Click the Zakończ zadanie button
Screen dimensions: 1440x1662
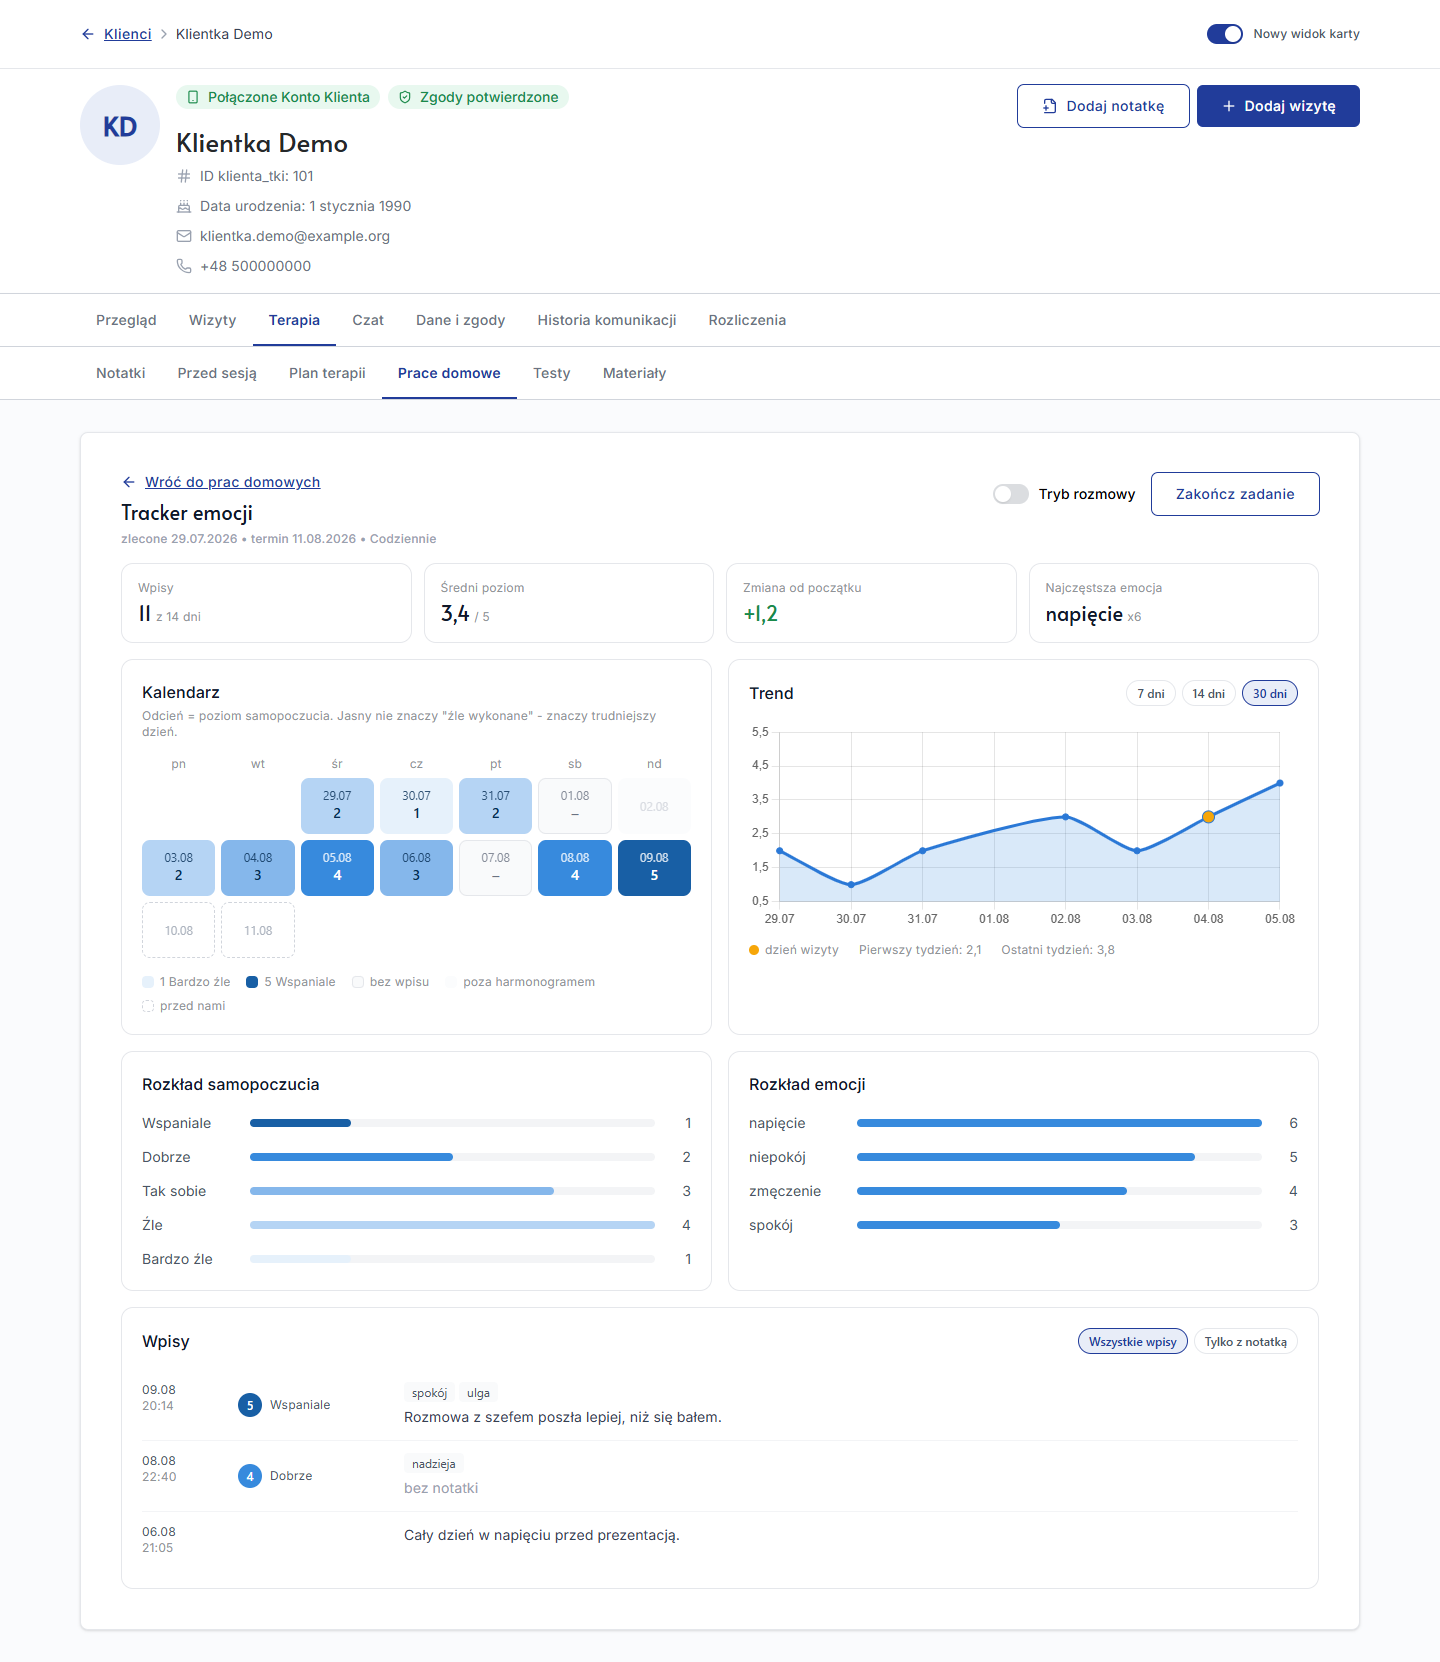pos(1235,494)
